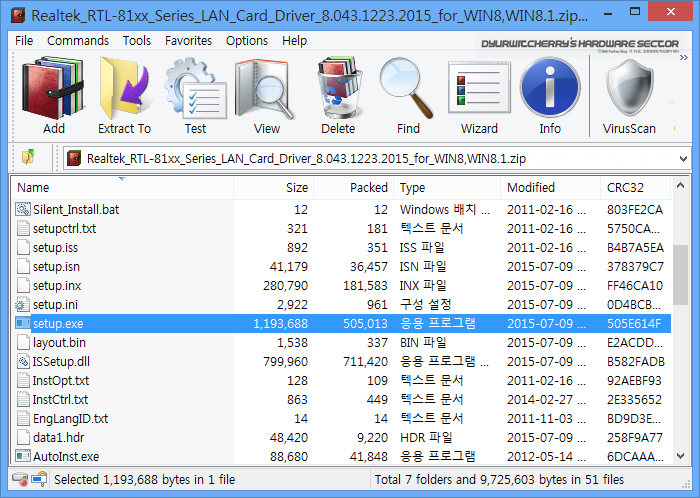This screenshot has height=498, width=700.
Task: Sort by Type column header
Action: pos(447,188)
